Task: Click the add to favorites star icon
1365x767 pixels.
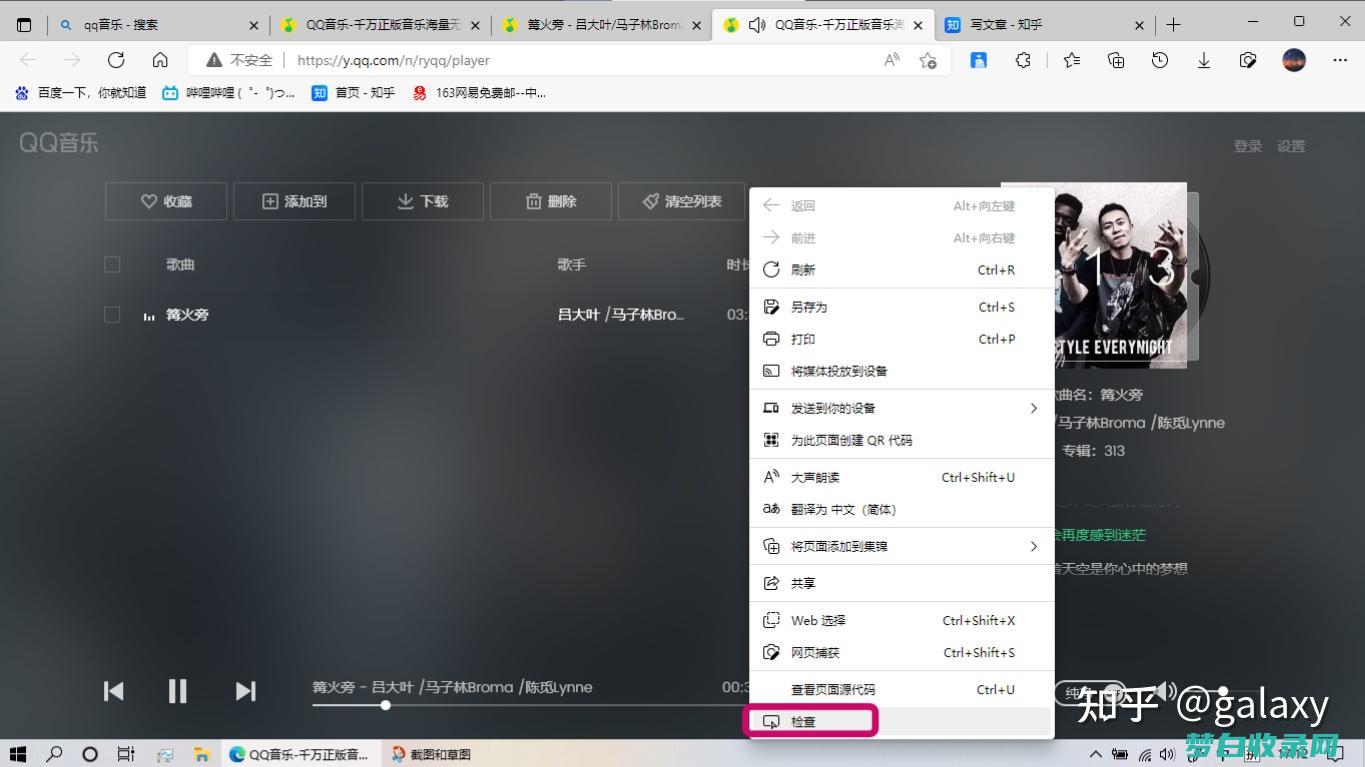Action: [x=928, y=60]
